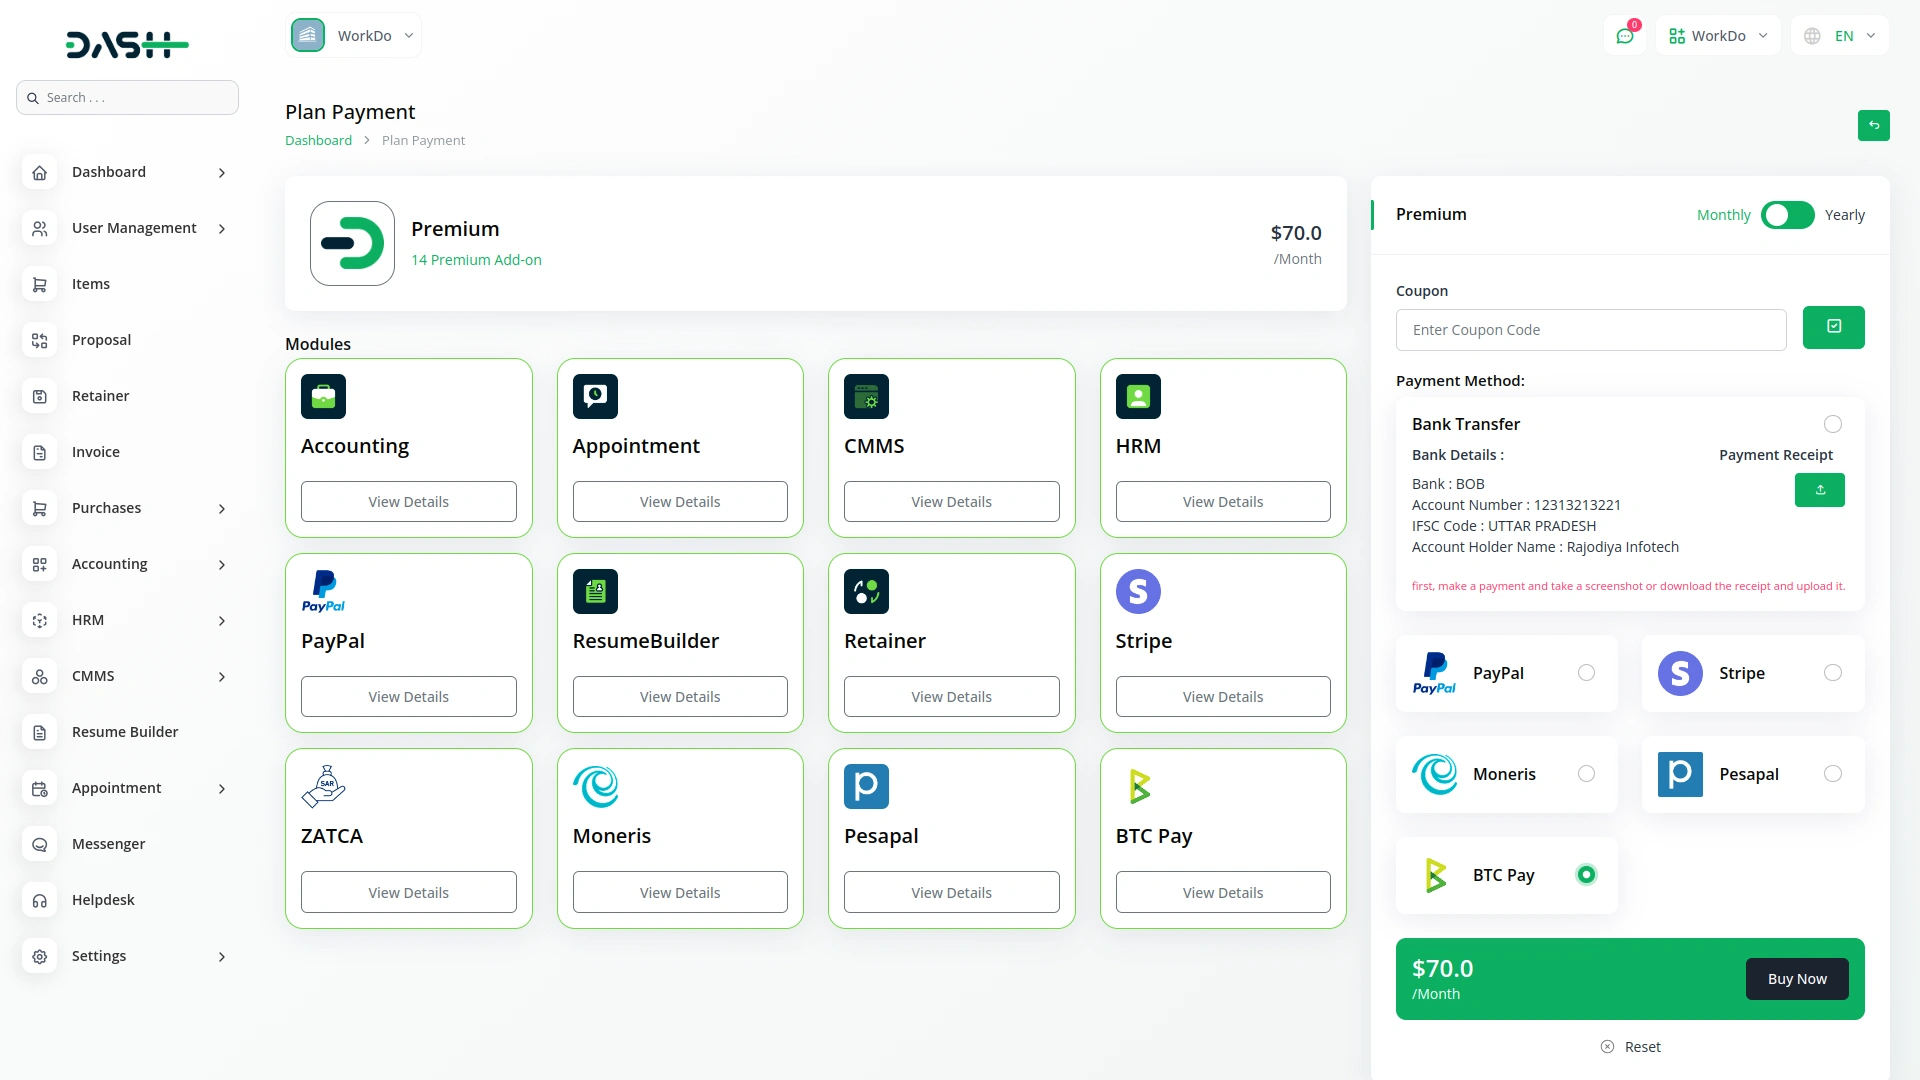
Task: Open the EN language selector
Action: click(x=1840, y=35)
